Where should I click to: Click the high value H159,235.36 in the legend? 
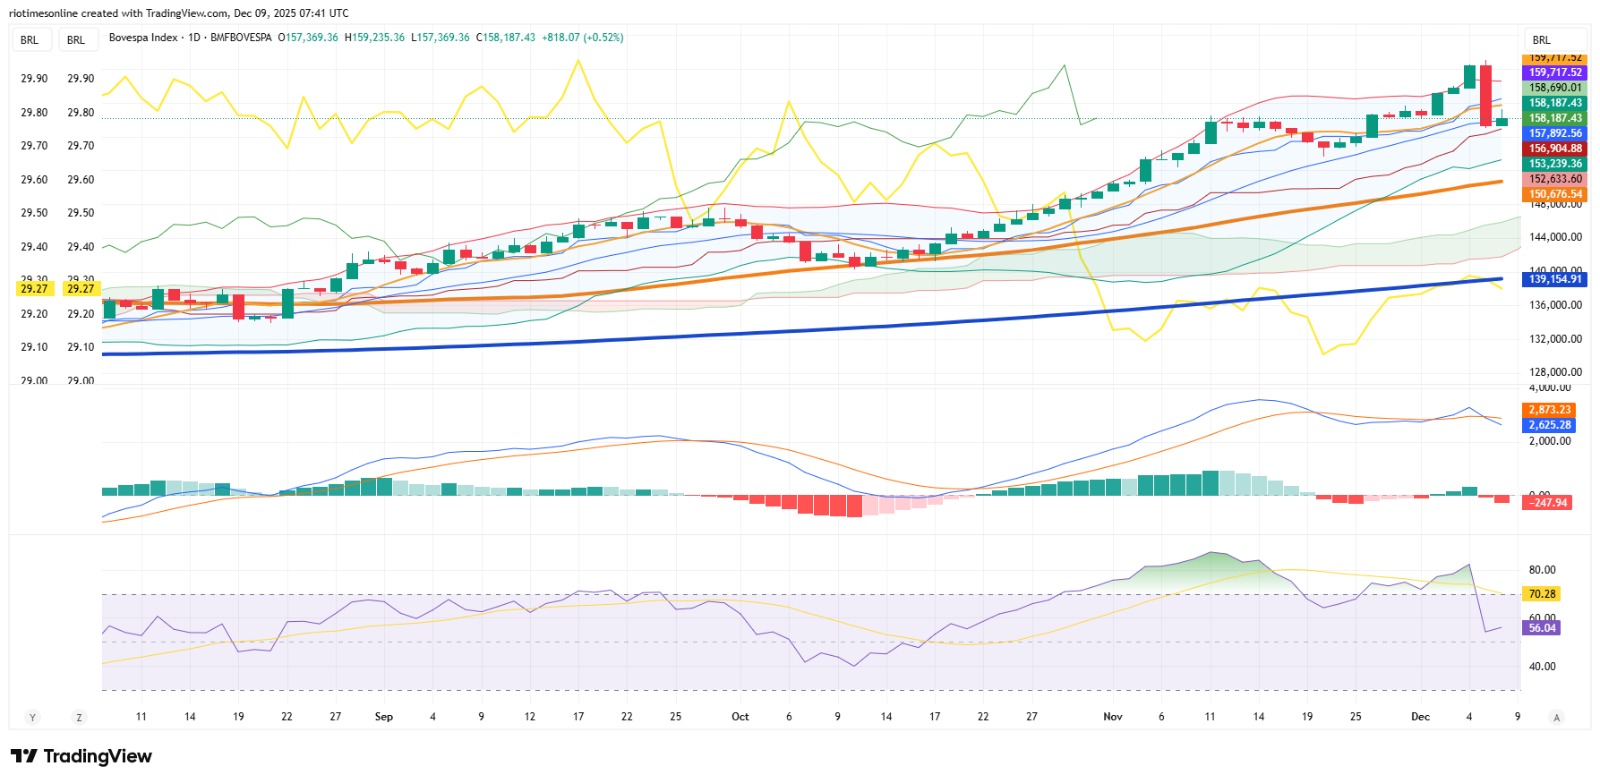click(375, 37)
